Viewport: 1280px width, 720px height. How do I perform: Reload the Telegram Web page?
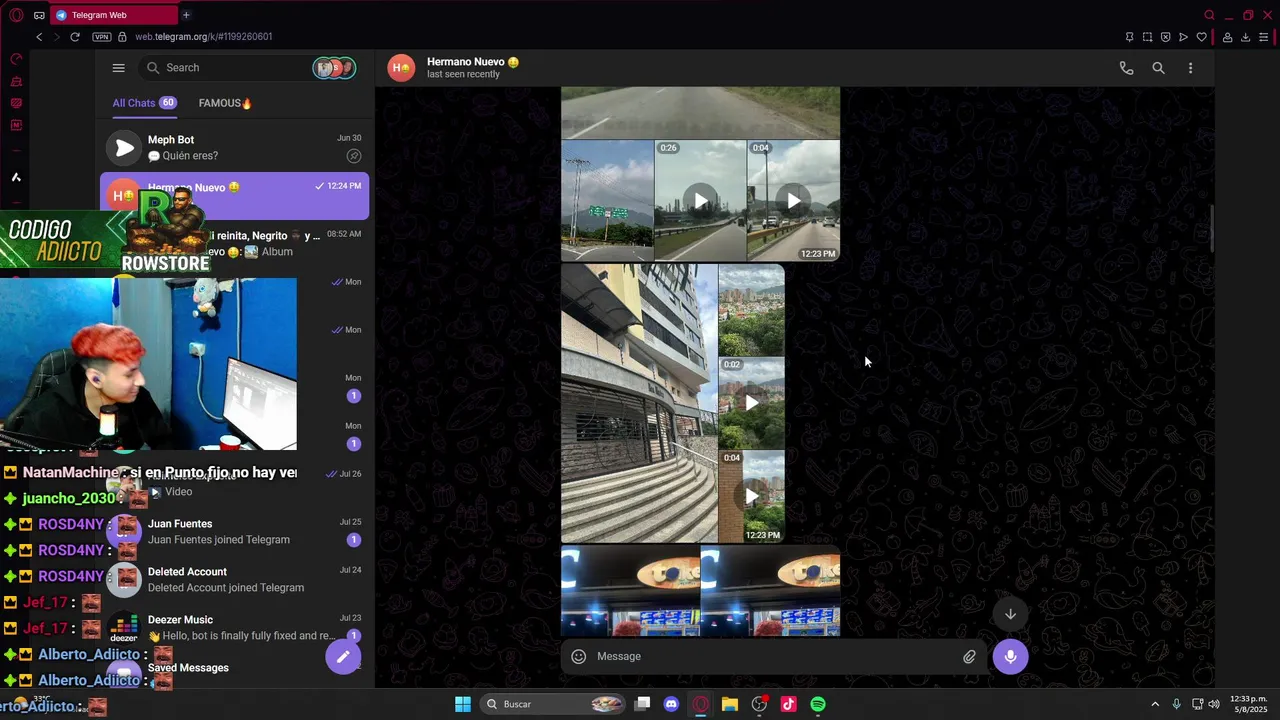click(x=75, y=37)
